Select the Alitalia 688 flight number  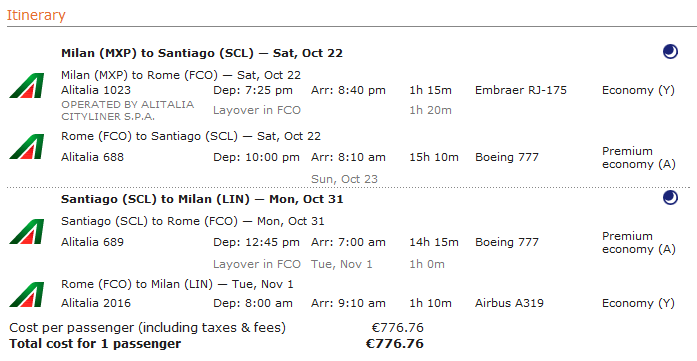pyautogui.click(x=92, y=157)
